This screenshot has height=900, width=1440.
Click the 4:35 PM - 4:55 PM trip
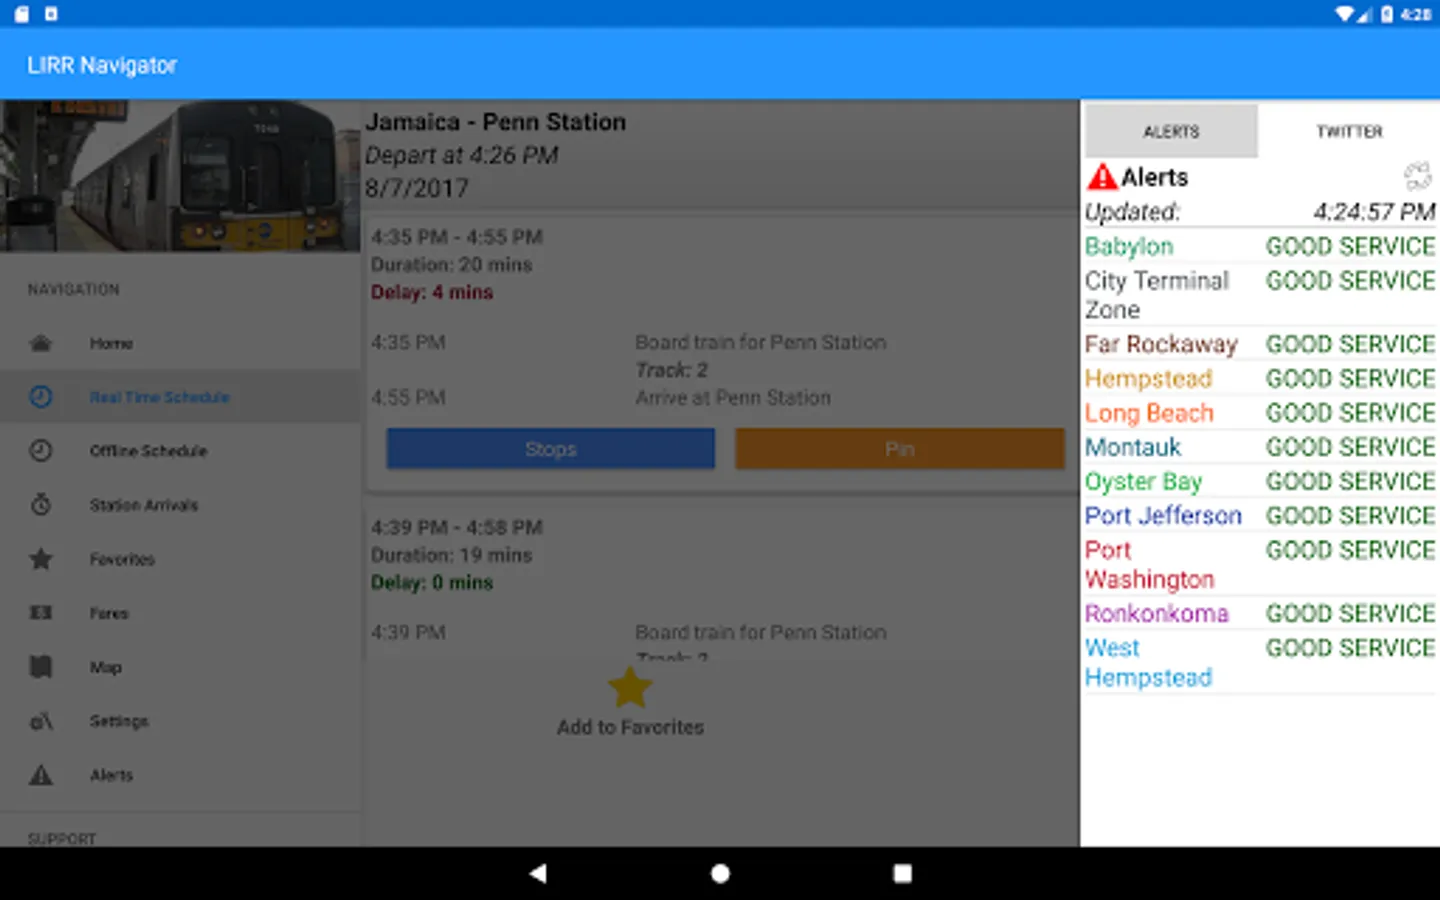(457, 237)
